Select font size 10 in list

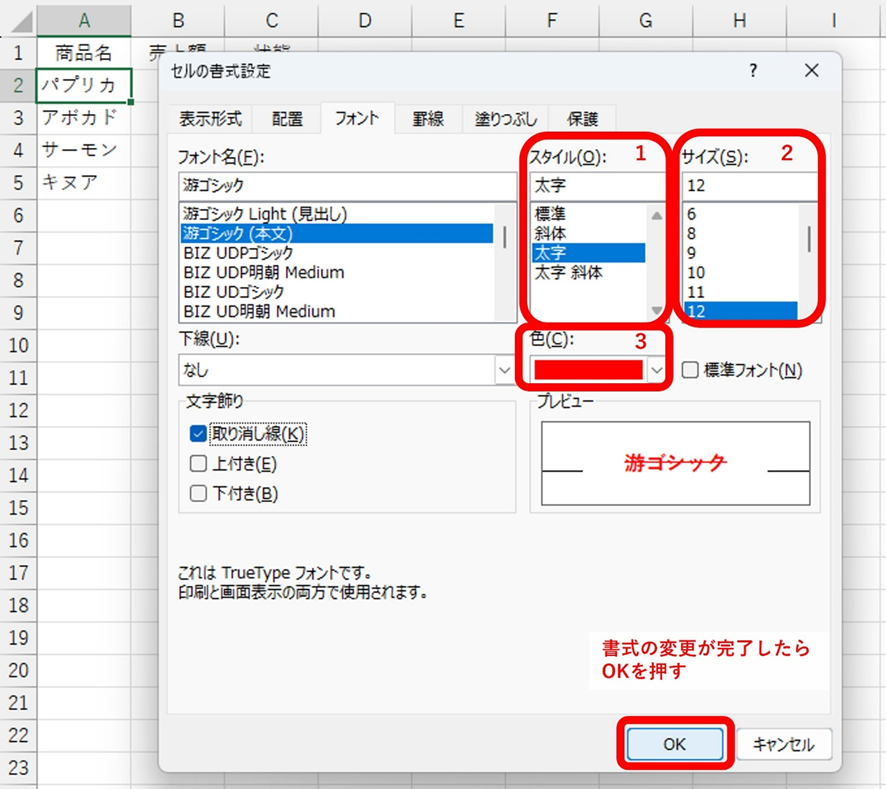coord(697,272)
